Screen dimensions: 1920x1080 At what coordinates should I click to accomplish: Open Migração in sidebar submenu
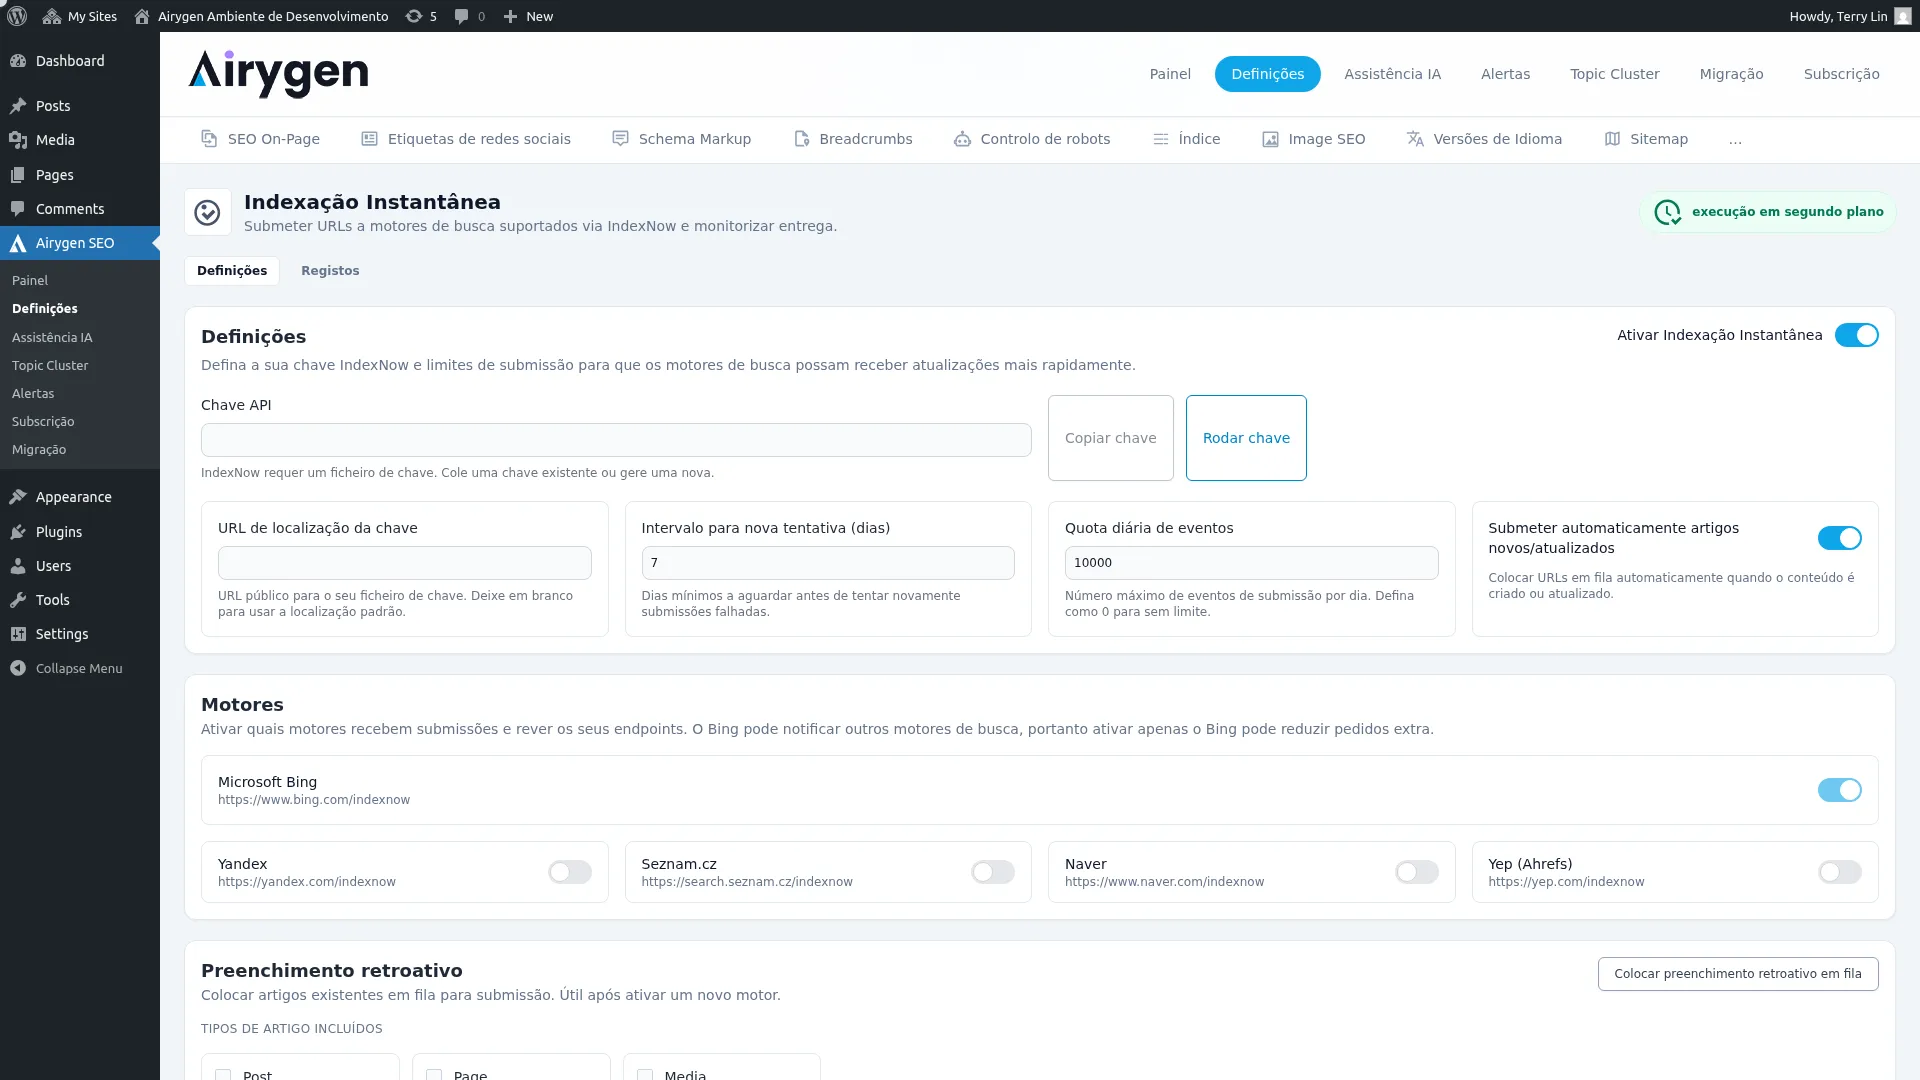[x=39, y=450]
